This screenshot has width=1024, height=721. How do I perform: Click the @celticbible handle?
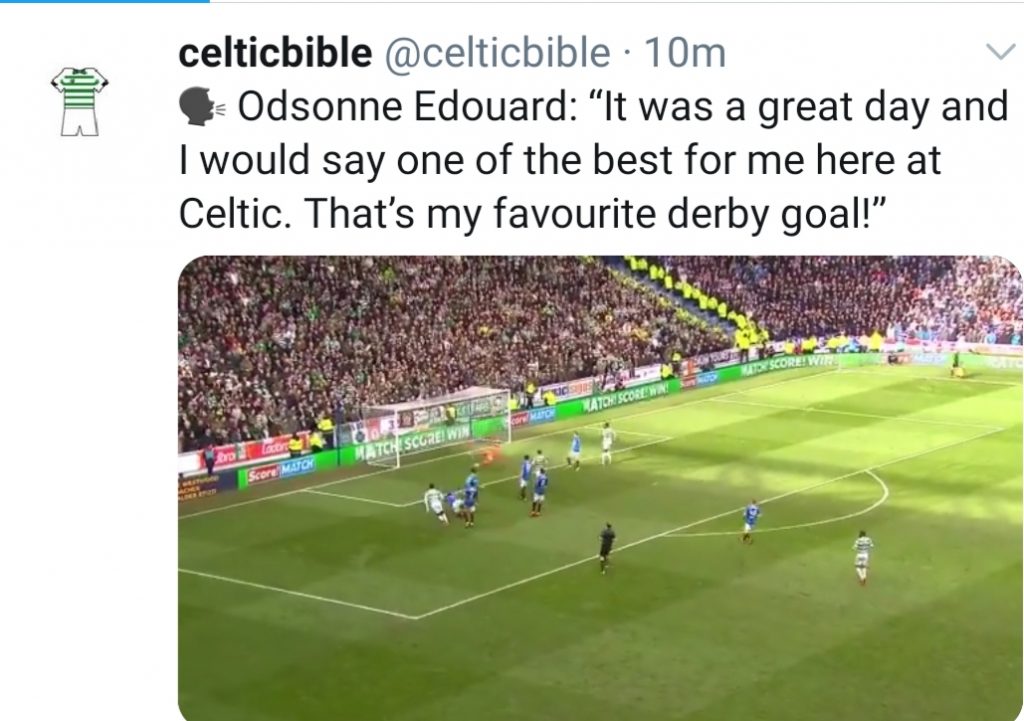click(497, 53)
